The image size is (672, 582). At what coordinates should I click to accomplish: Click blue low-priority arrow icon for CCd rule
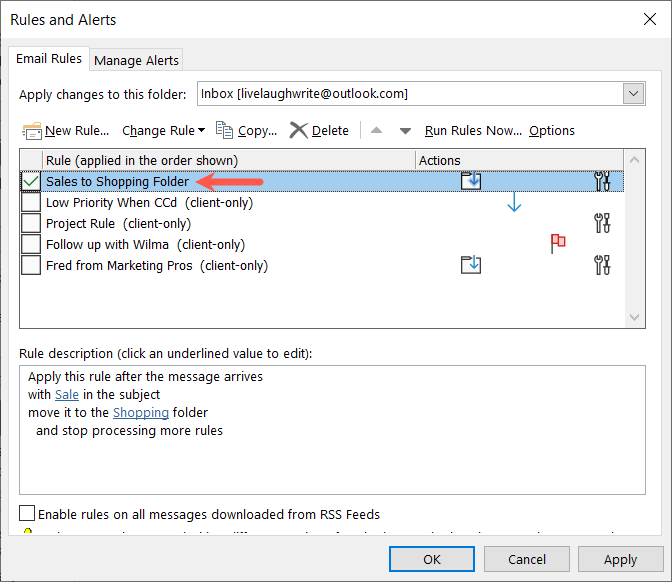pos(514,202)
